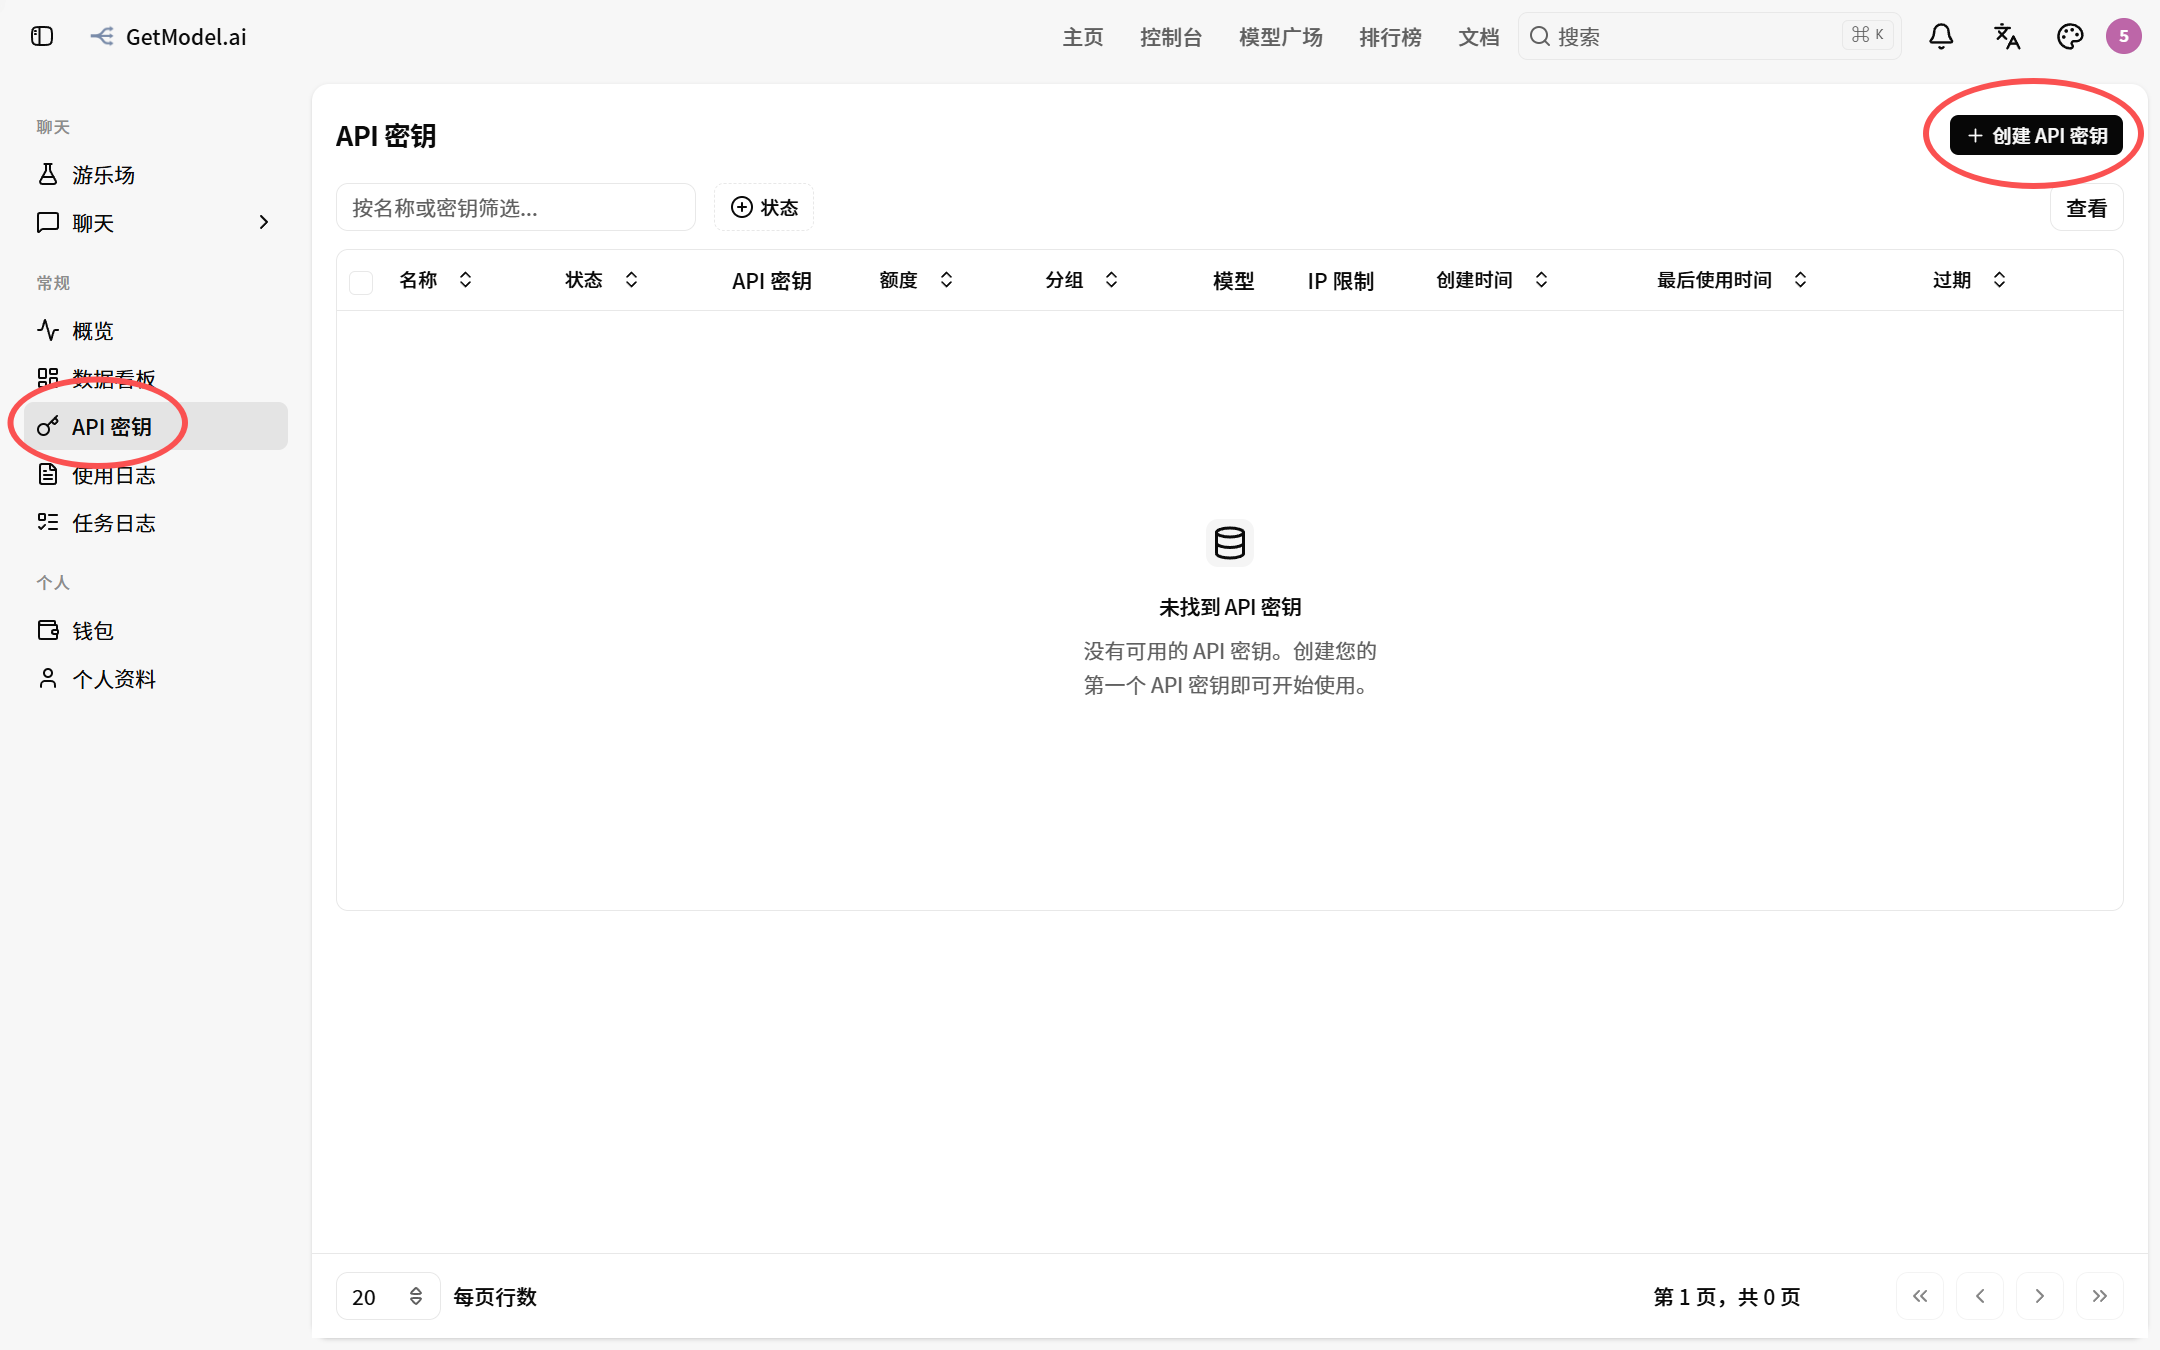Focus the top 搜索 search box

click(x=1709, y=37)
